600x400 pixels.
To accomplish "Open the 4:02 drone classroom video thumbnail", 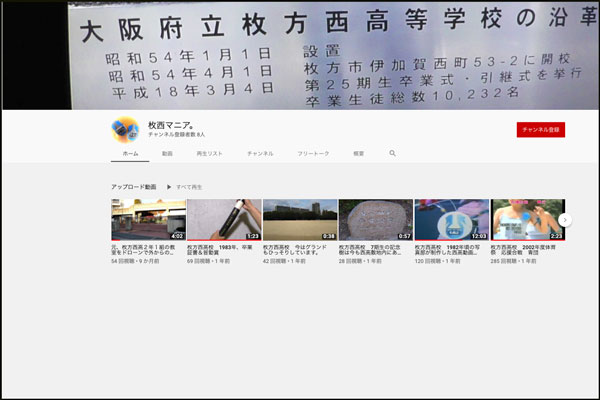I will point(148,219).
